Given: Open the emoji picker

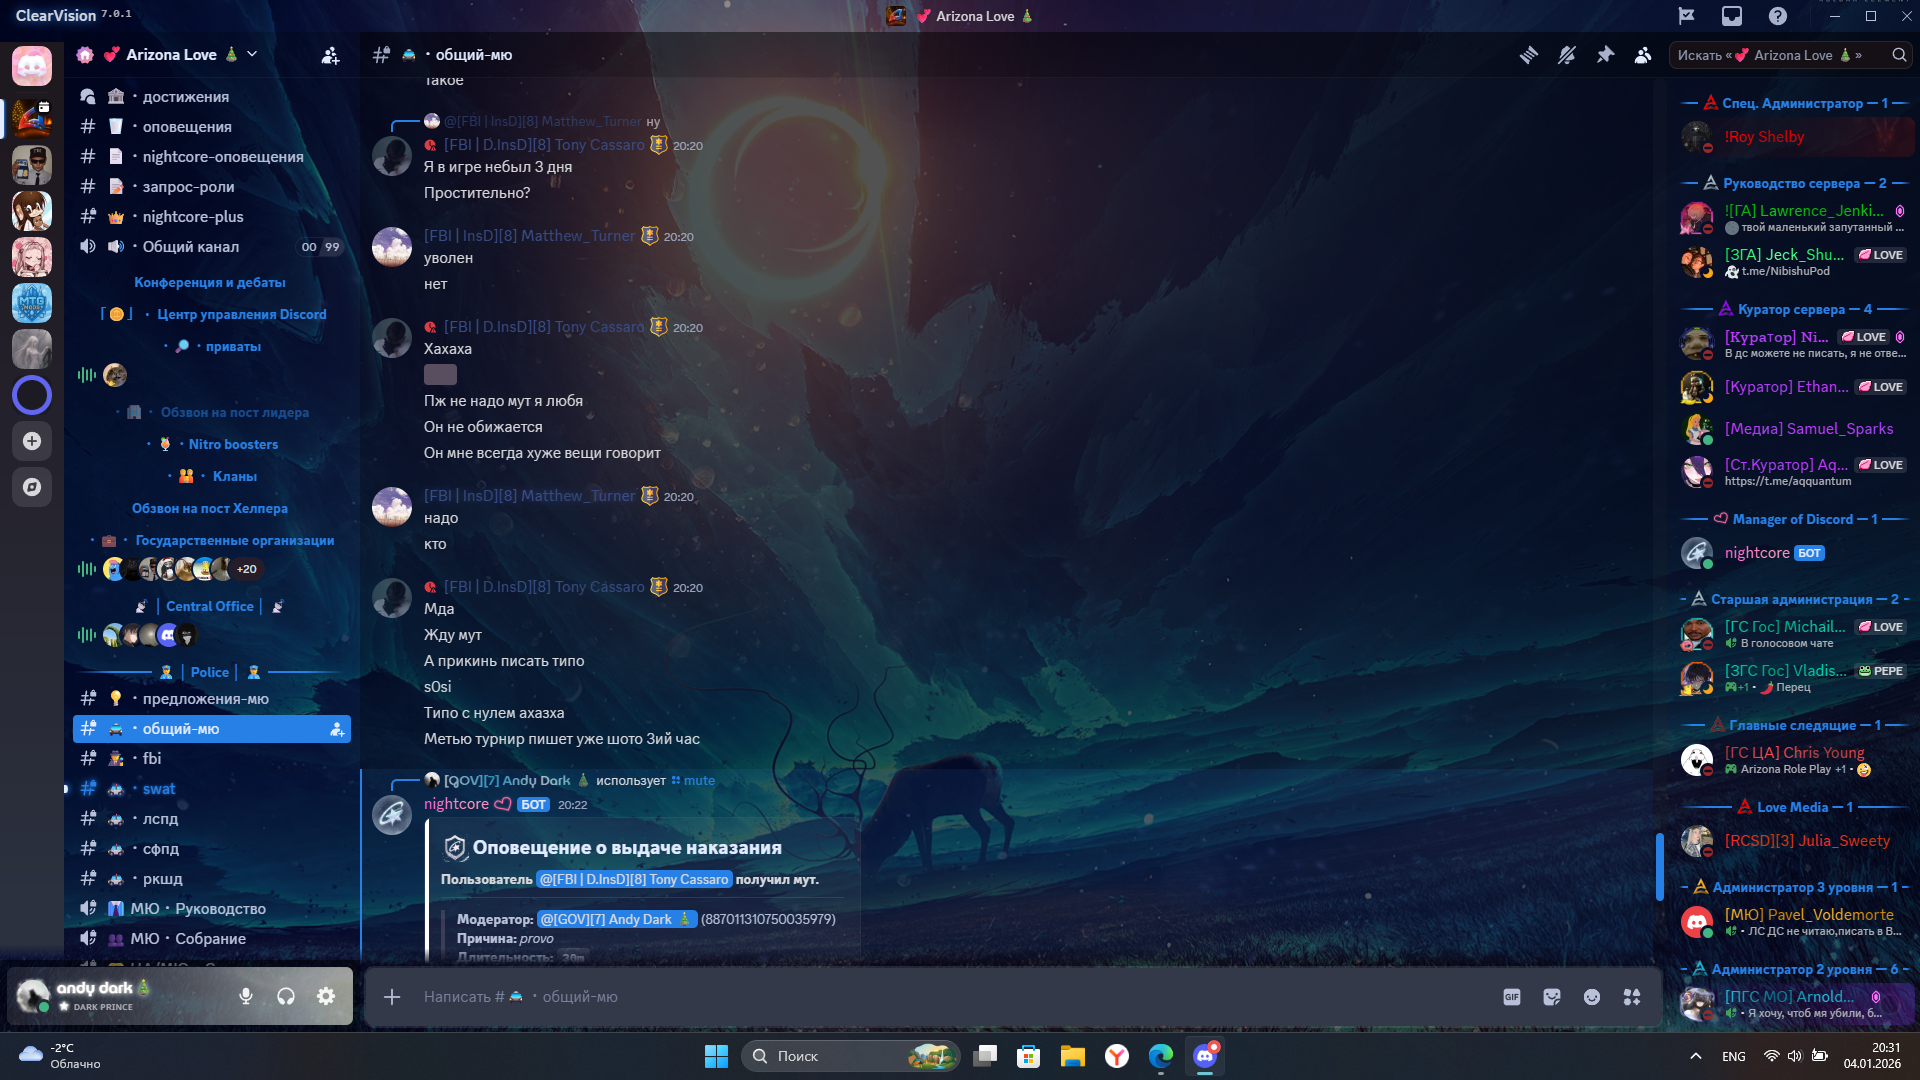Looking at the screenshot, I should click(1591, 997).
